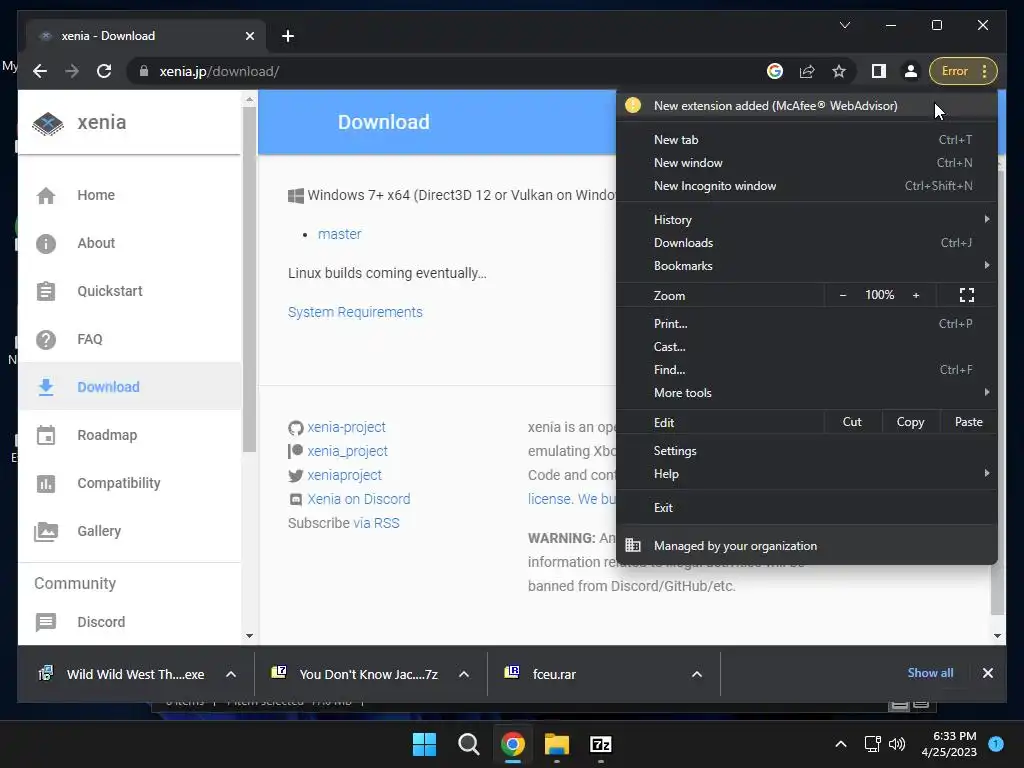This screenshot has height=768, width=1024.
Task: Decrease zoom with minus button
Action: coord(843,295)
